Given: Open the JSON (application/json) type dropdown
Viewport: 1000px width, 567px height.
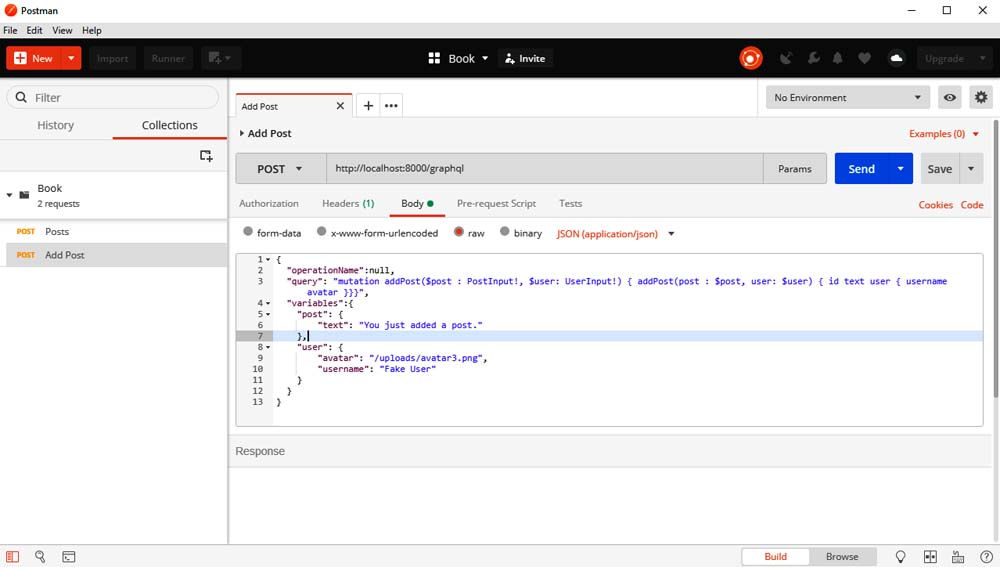Looking at the screenshot, I should pos(615,233).
